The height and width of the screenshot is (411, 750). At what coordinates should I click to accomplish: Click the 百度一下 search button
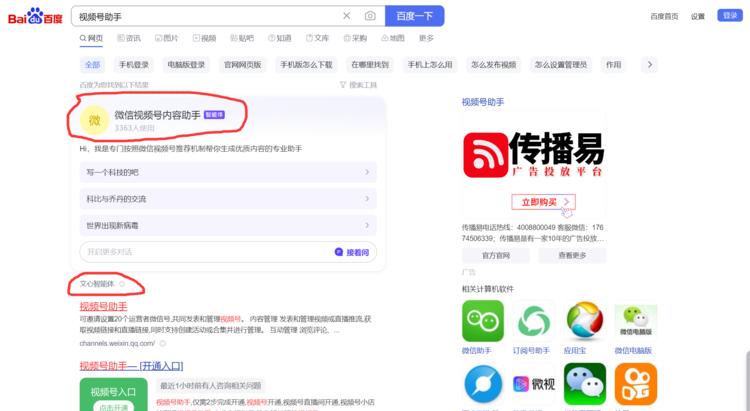point(415,16)
